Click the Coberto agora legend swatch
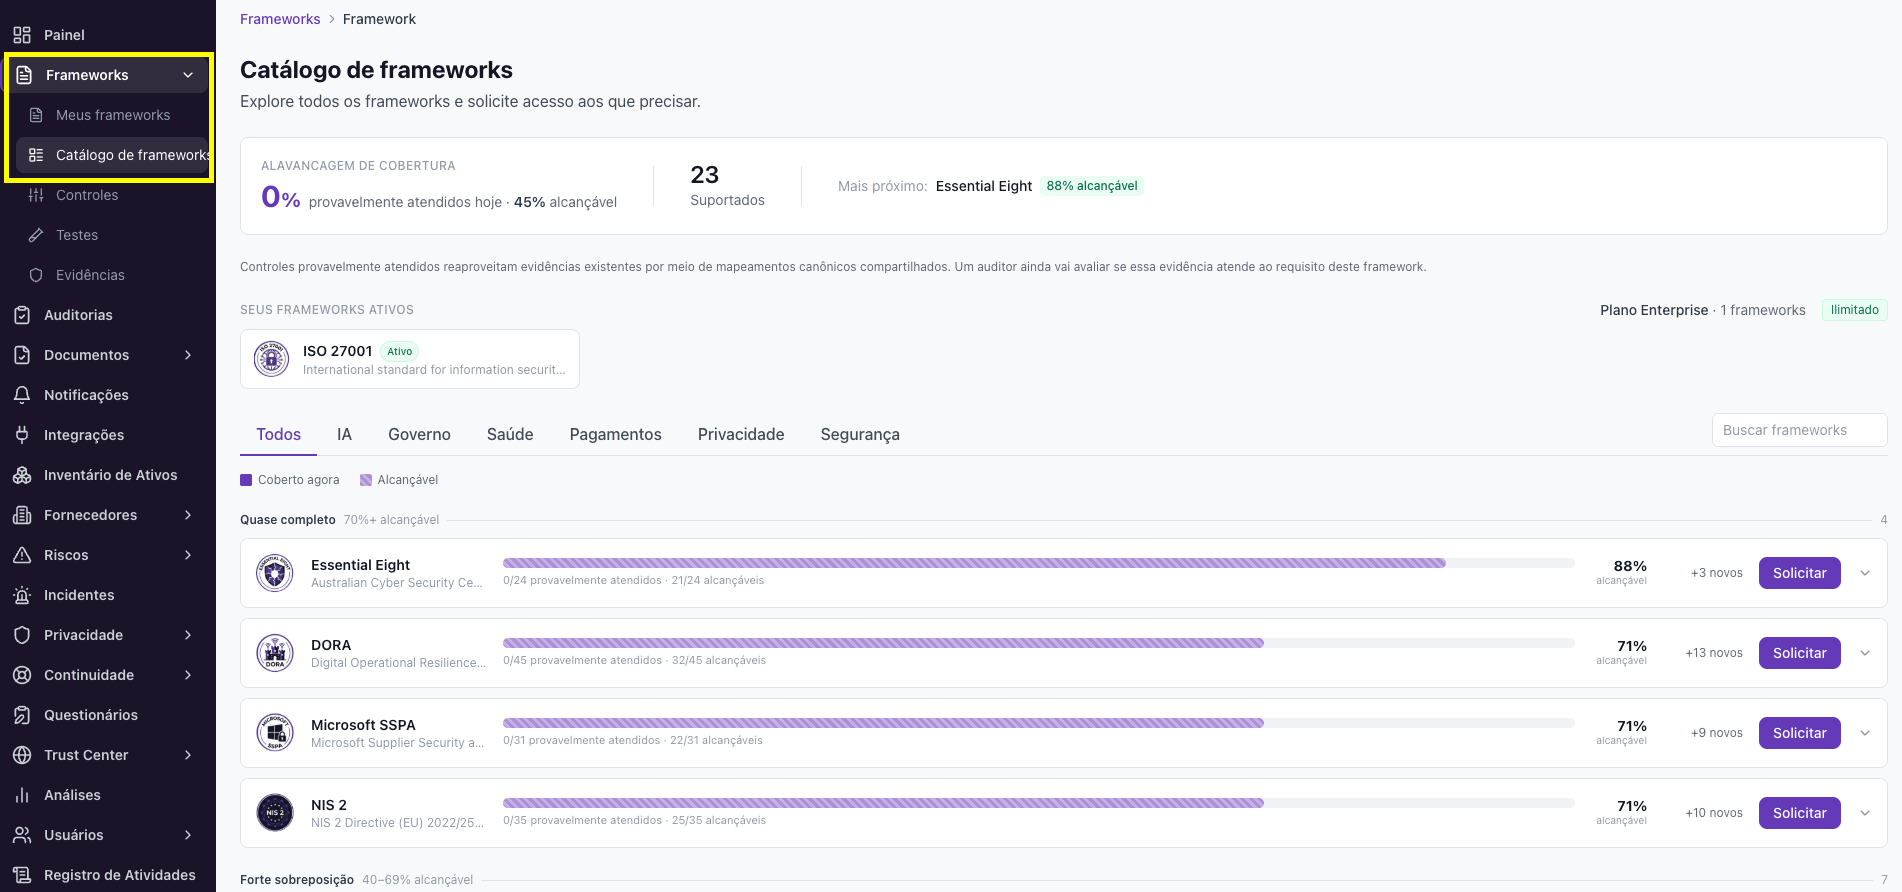 (x=246, y=480)
